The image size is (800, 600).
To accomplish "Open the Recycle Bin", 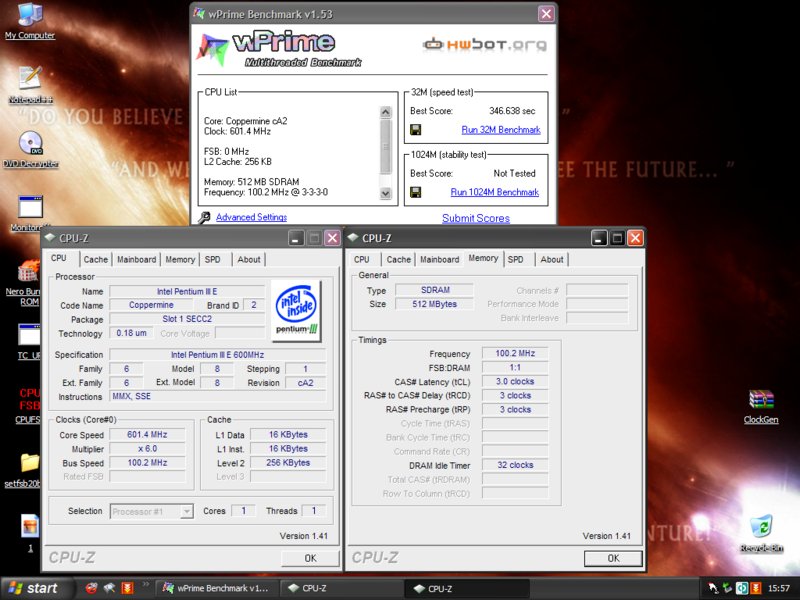I will tap(761, 534).
